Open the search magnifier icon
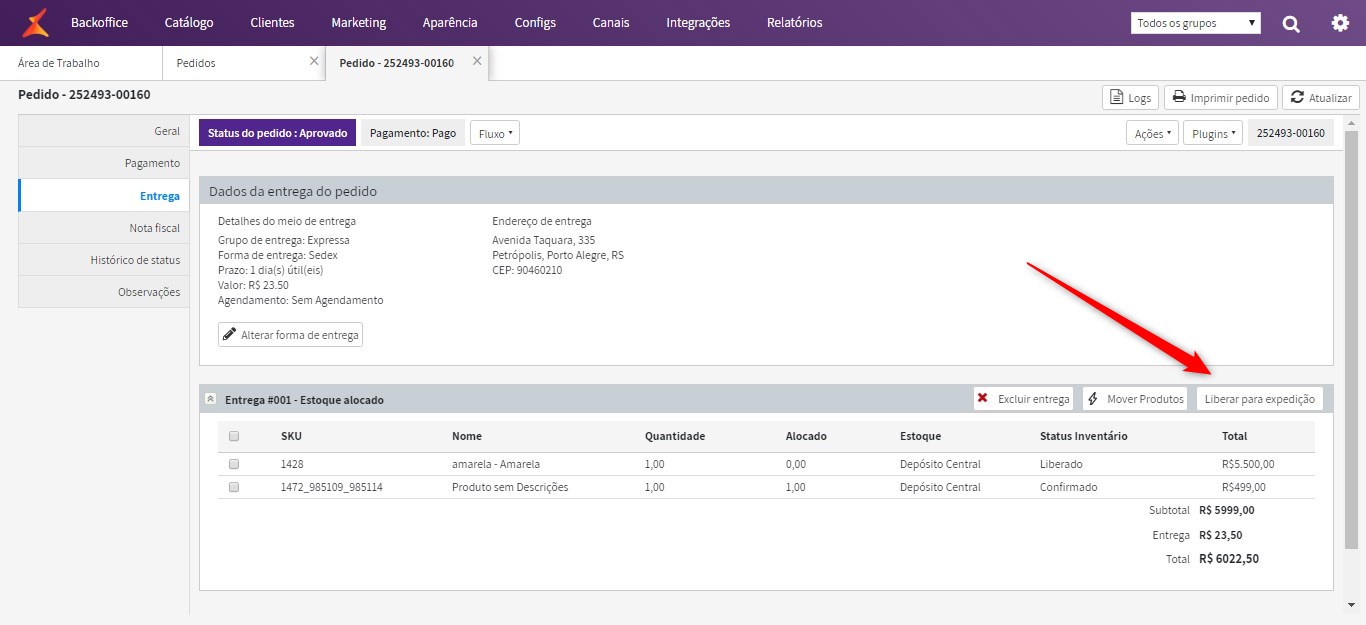The width and height of the screenshot is (1366, 625). (1291, 23)
